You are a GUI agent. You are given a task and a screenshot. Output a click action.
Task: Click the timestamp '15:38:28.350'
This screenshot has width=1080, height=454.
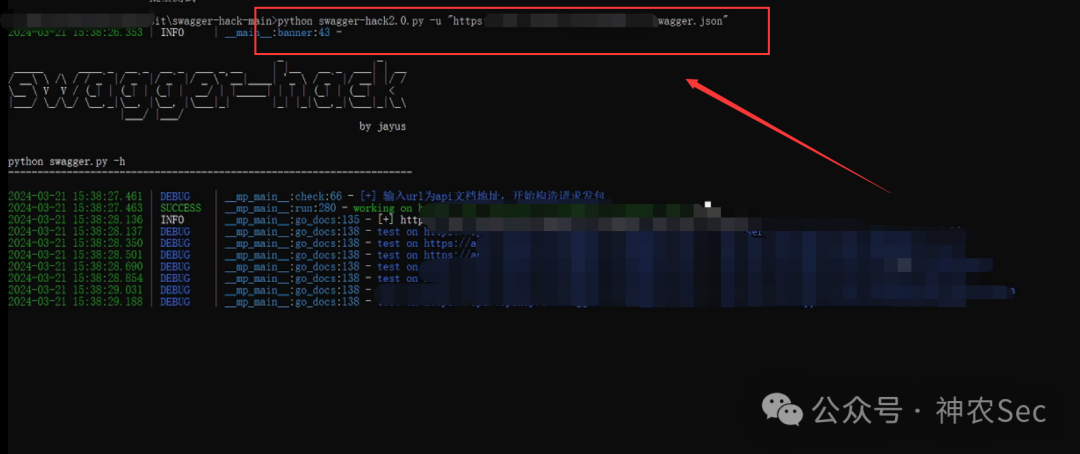pyautogui.click(x=108, y=243)
